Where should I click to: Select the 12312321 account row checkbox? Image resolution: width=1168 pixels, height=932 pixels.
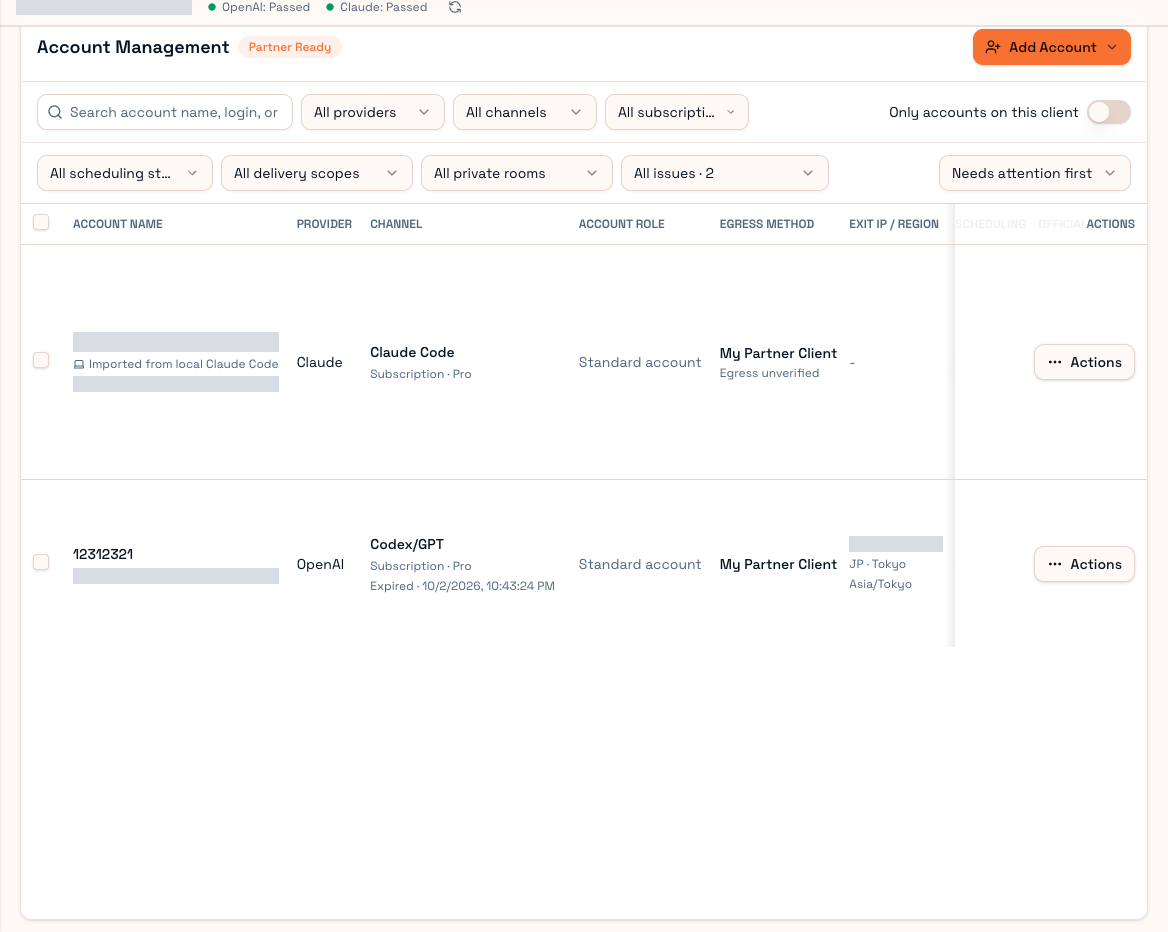click(41, 562)
